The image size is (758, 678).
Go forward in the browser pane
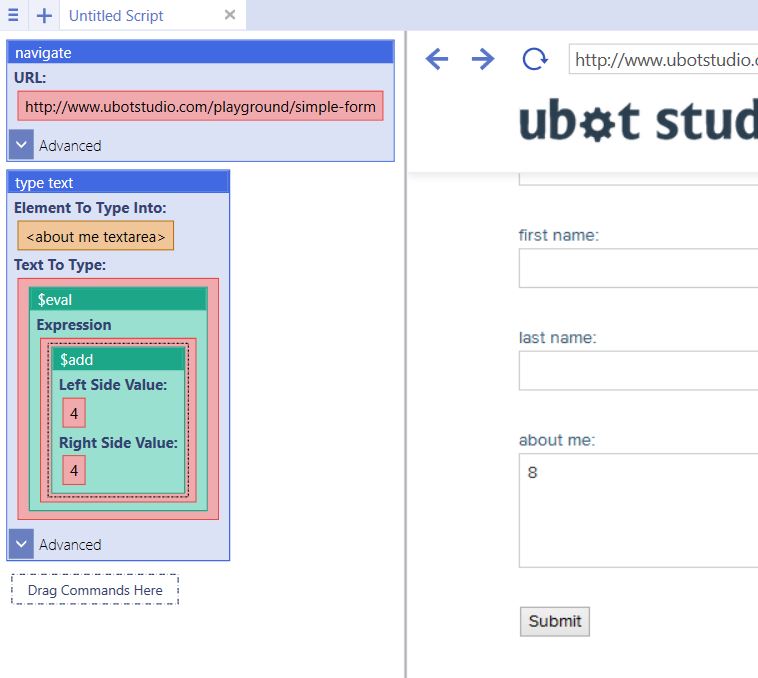tap(483, 59)
